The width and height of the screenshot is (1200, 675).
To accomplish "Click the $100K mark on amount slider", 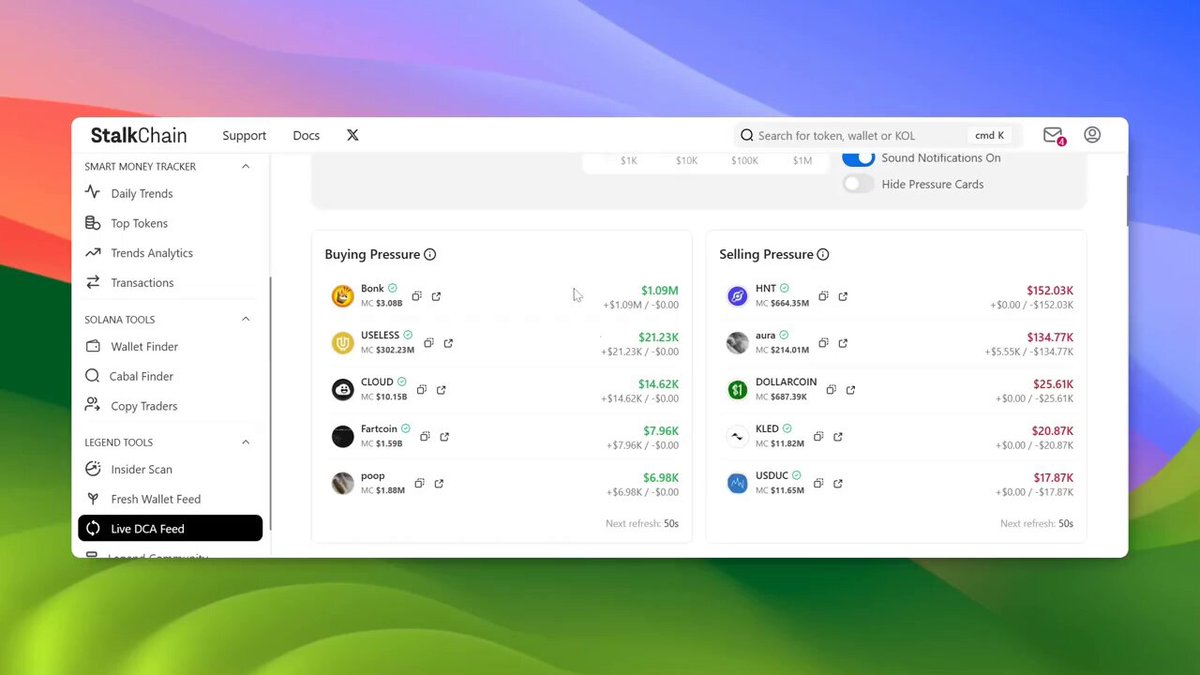I will (745, 160).
